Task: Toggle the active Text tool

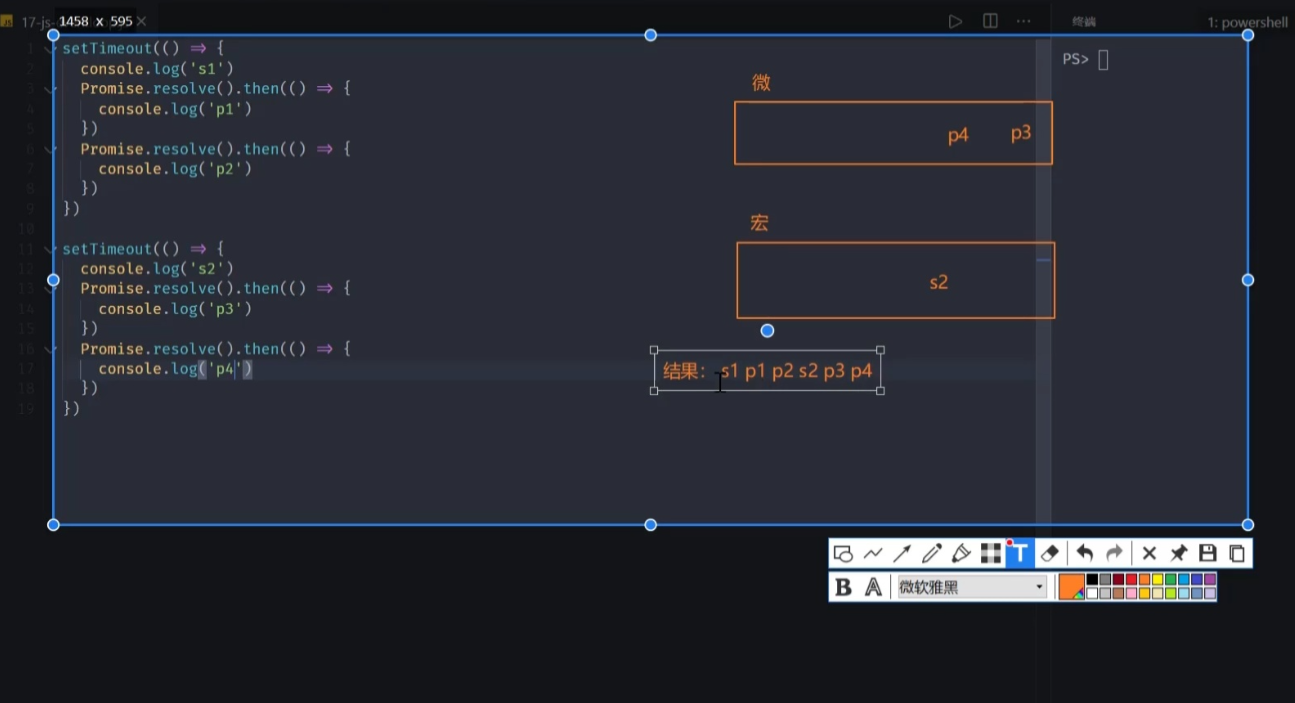Action: pyautogui.click(x=1019, y=554)
